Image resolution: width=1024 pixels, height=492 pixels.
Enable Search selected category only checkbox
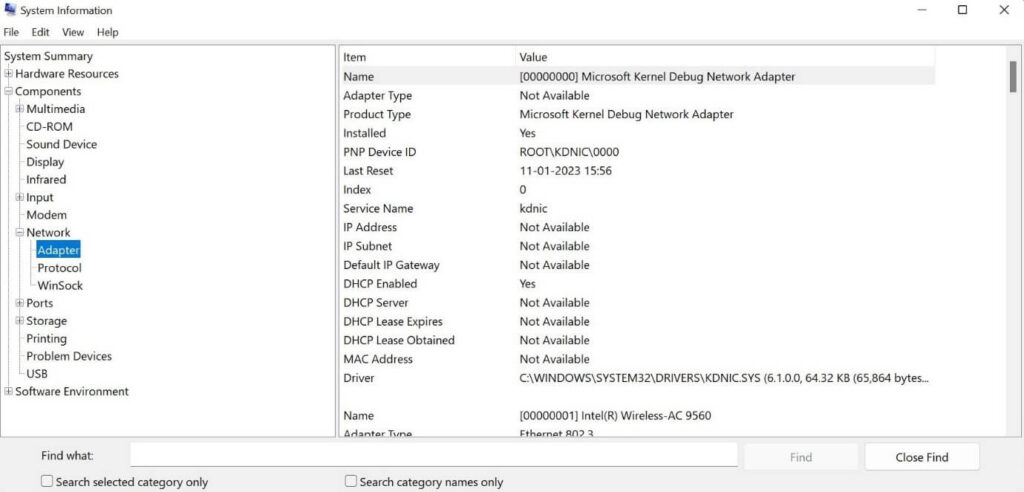(x=46, y=482)
